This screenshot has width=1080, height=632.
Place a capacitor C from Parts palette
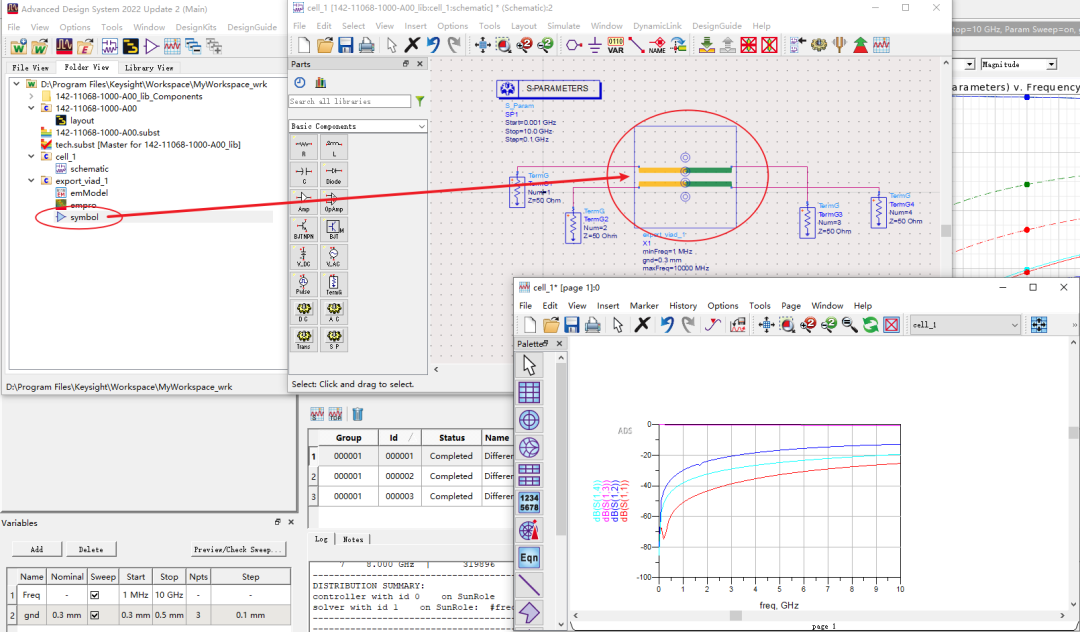point(304,175)
